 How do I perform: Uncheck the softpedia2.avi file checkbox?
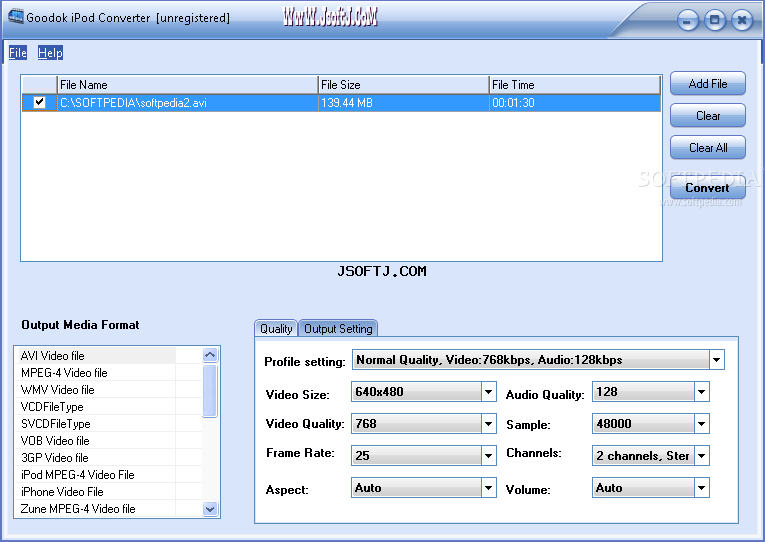[39, 102]
